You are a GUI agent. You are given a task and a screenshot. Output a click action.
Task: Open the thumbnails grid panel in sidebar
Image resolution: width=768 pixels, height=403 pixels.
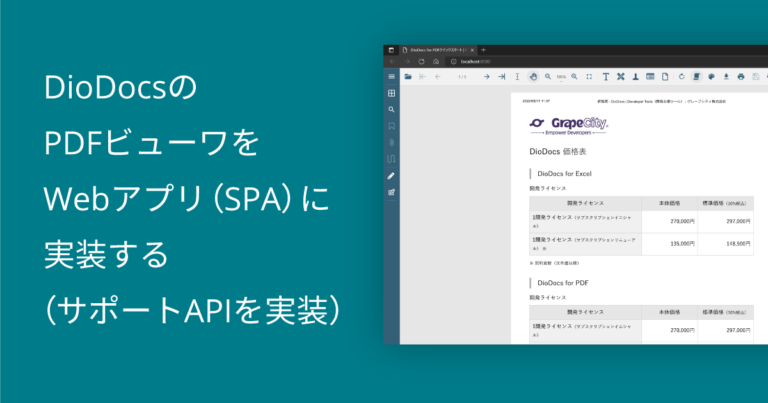coord(391,93)
